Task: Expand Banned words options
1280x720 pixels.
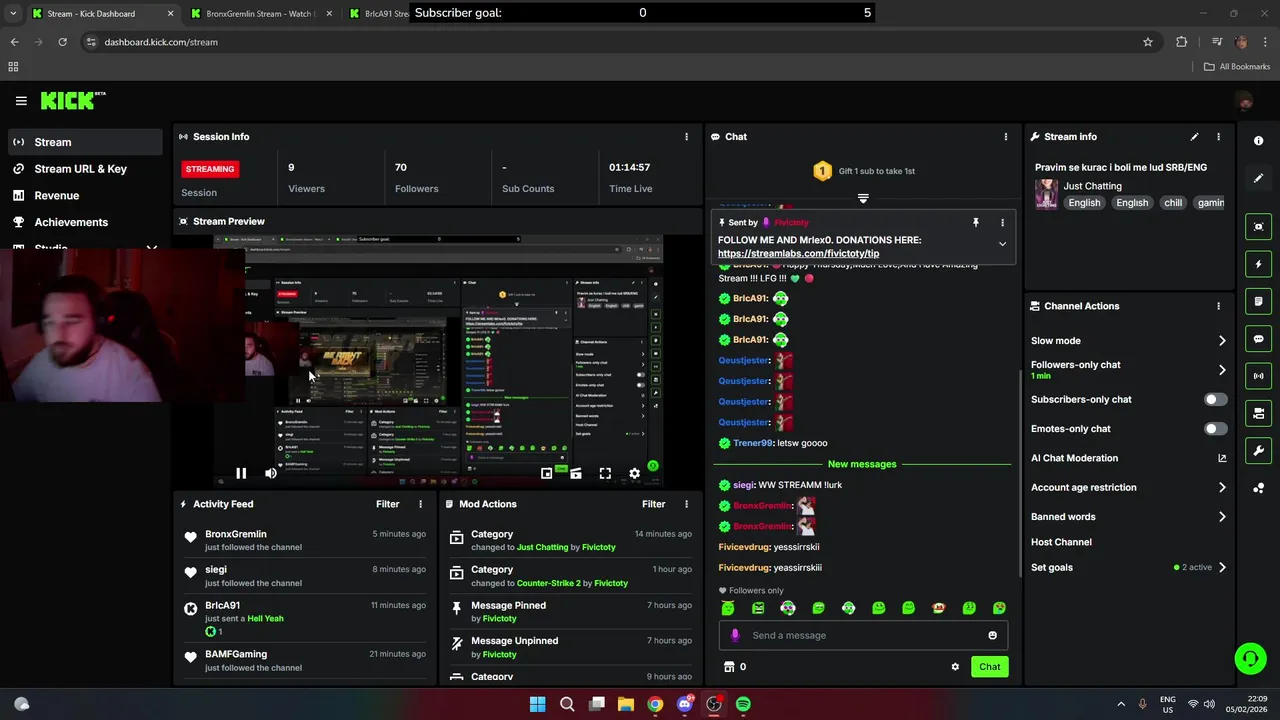Action: (1222, 517)
